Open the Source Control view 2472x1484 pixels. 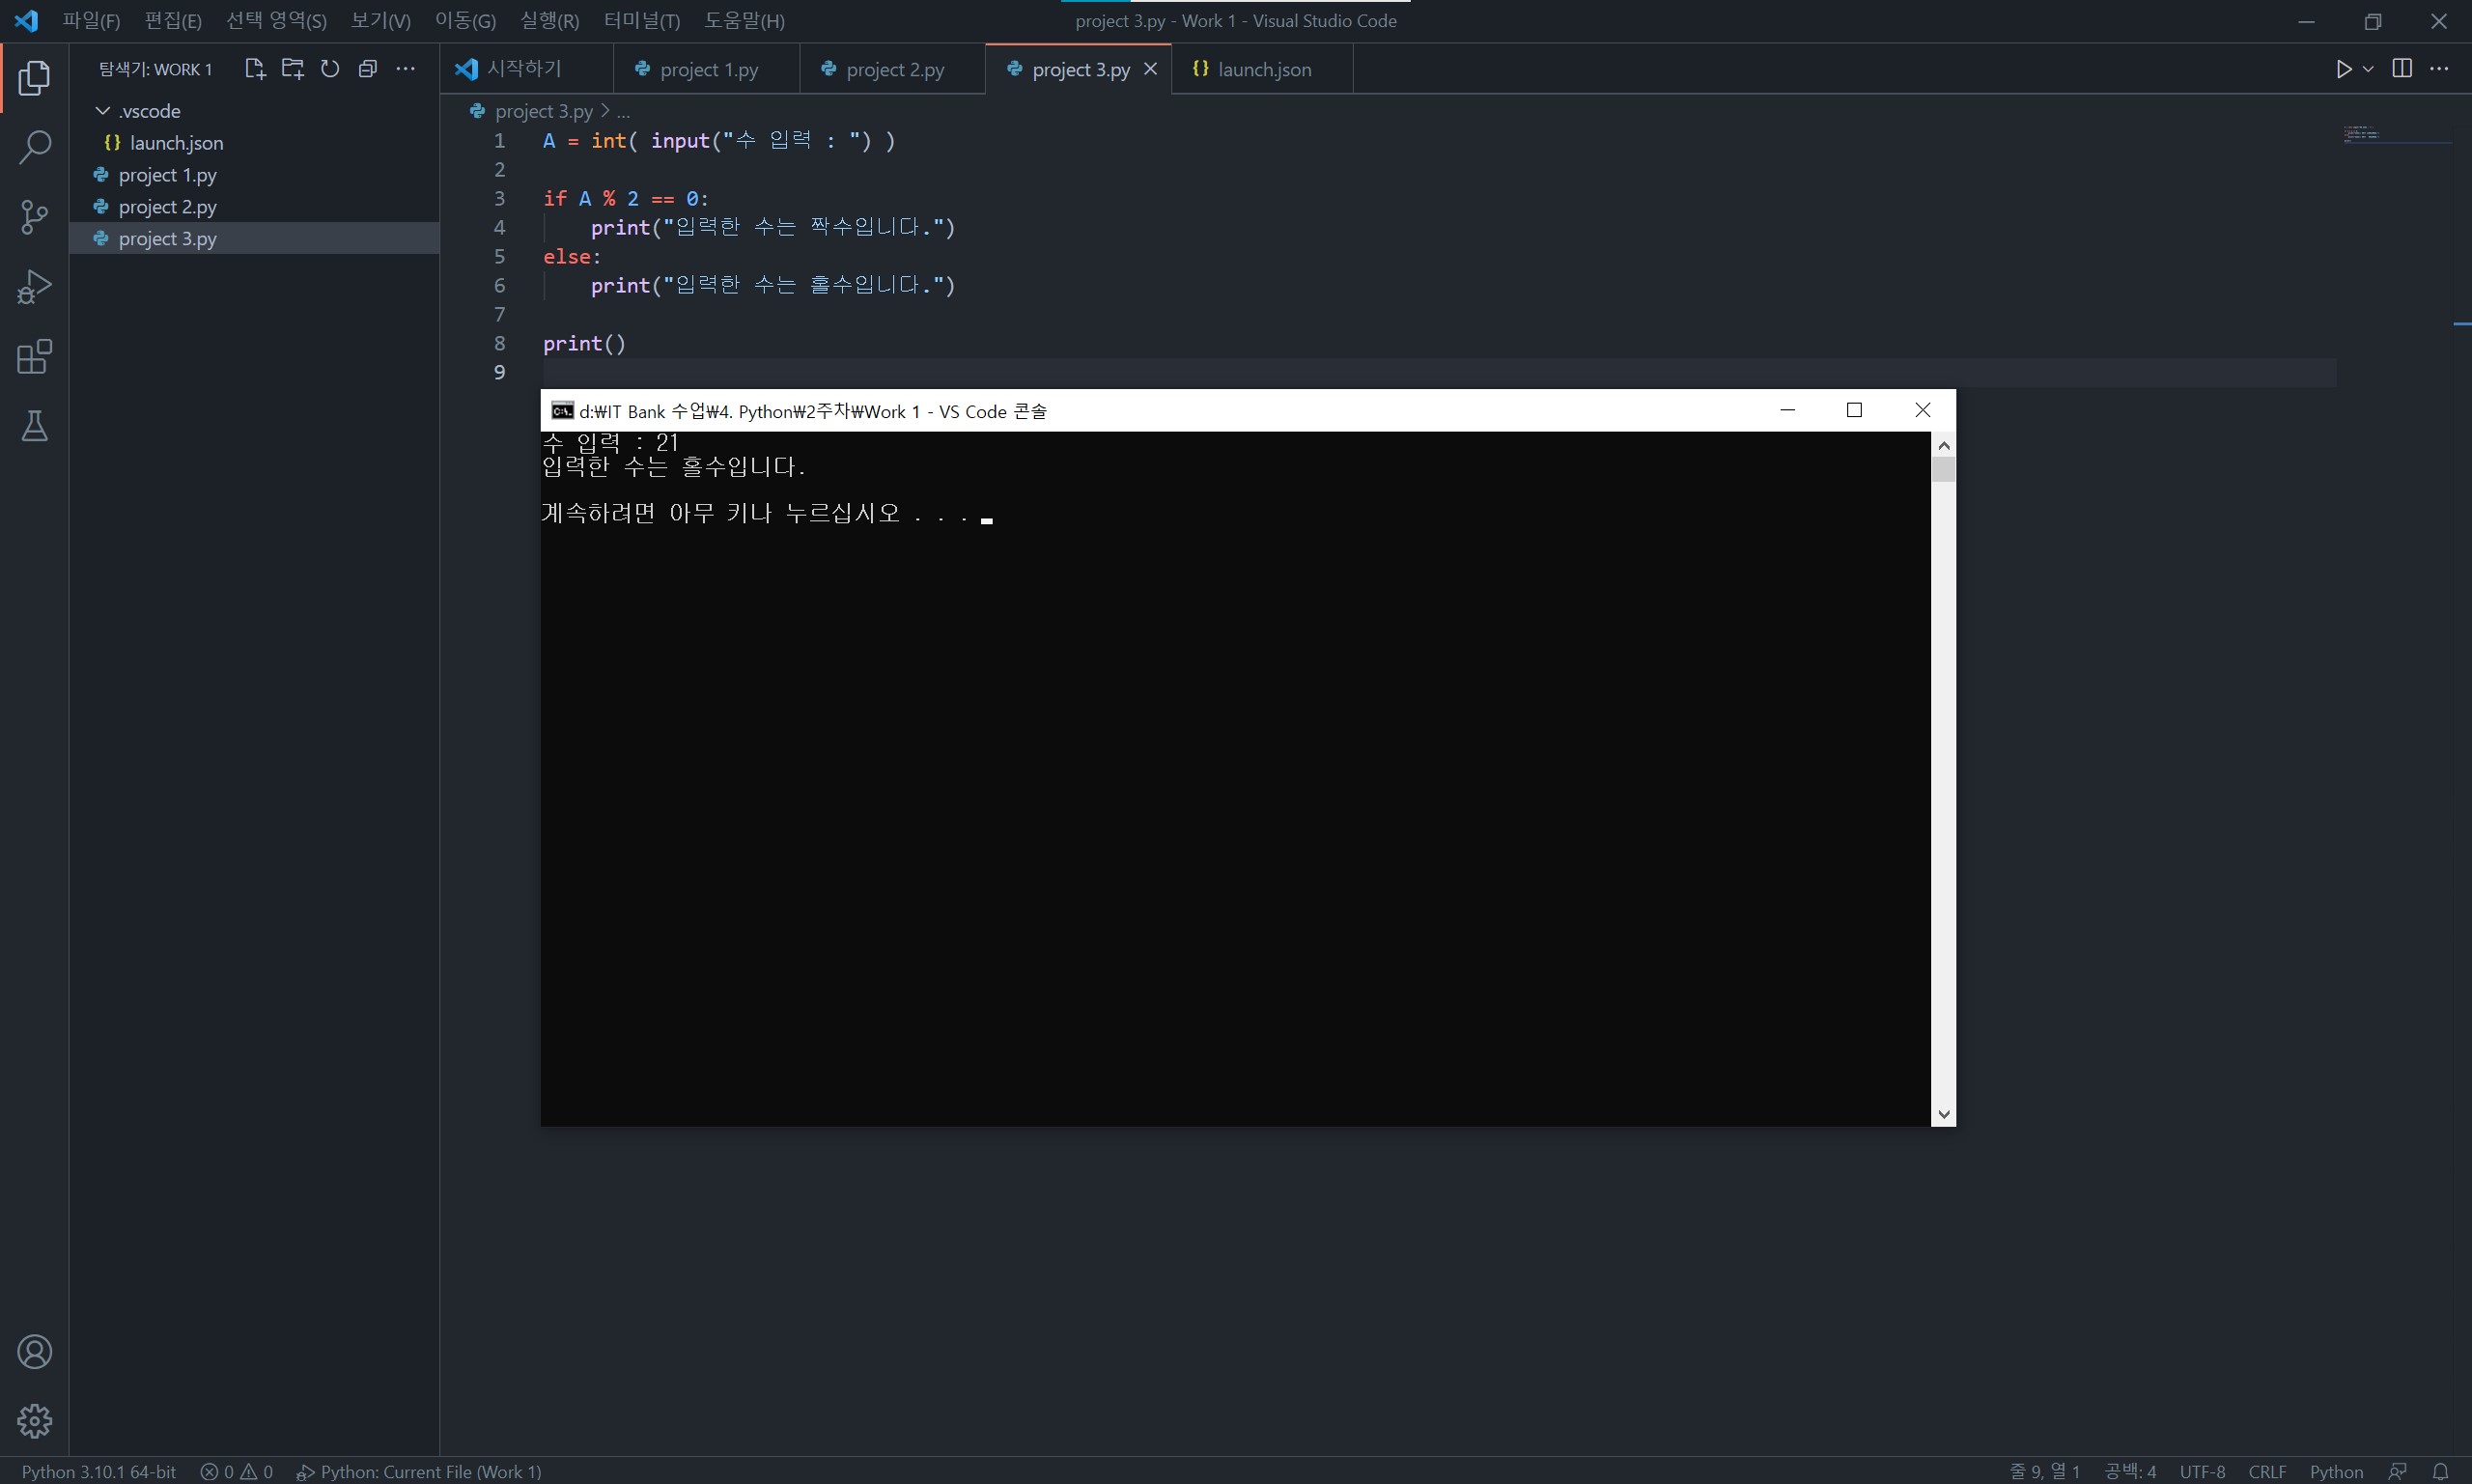pyautogui.click(x=34, y=217)
